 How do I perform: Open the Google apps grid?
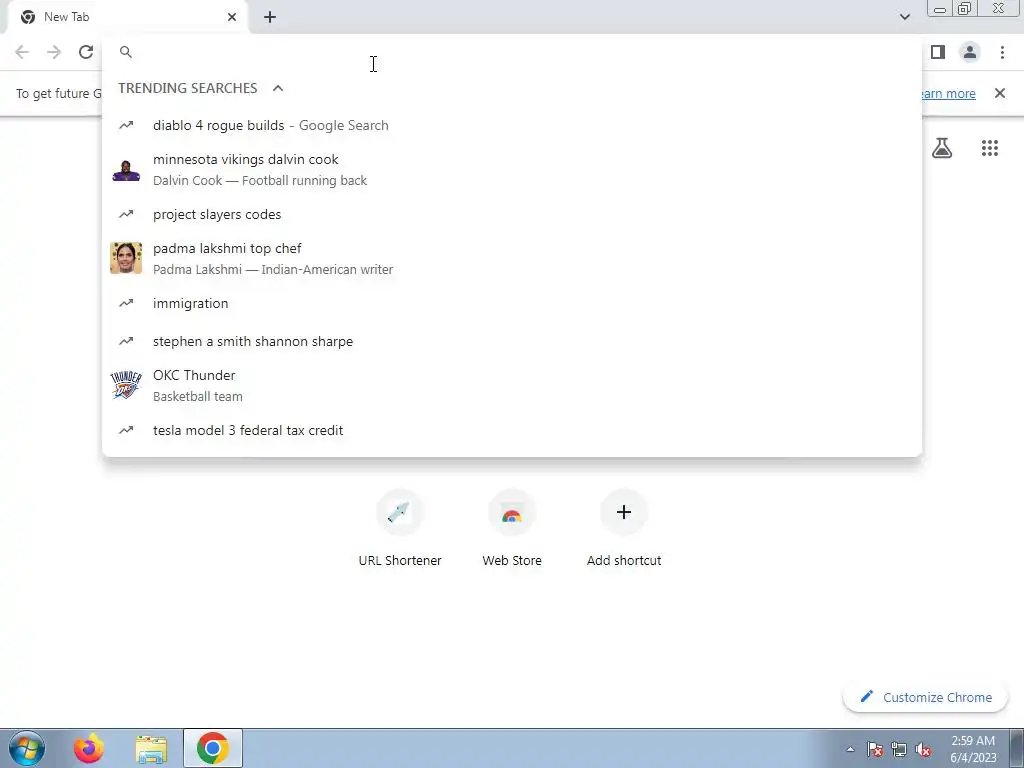[x=990, y=148]
